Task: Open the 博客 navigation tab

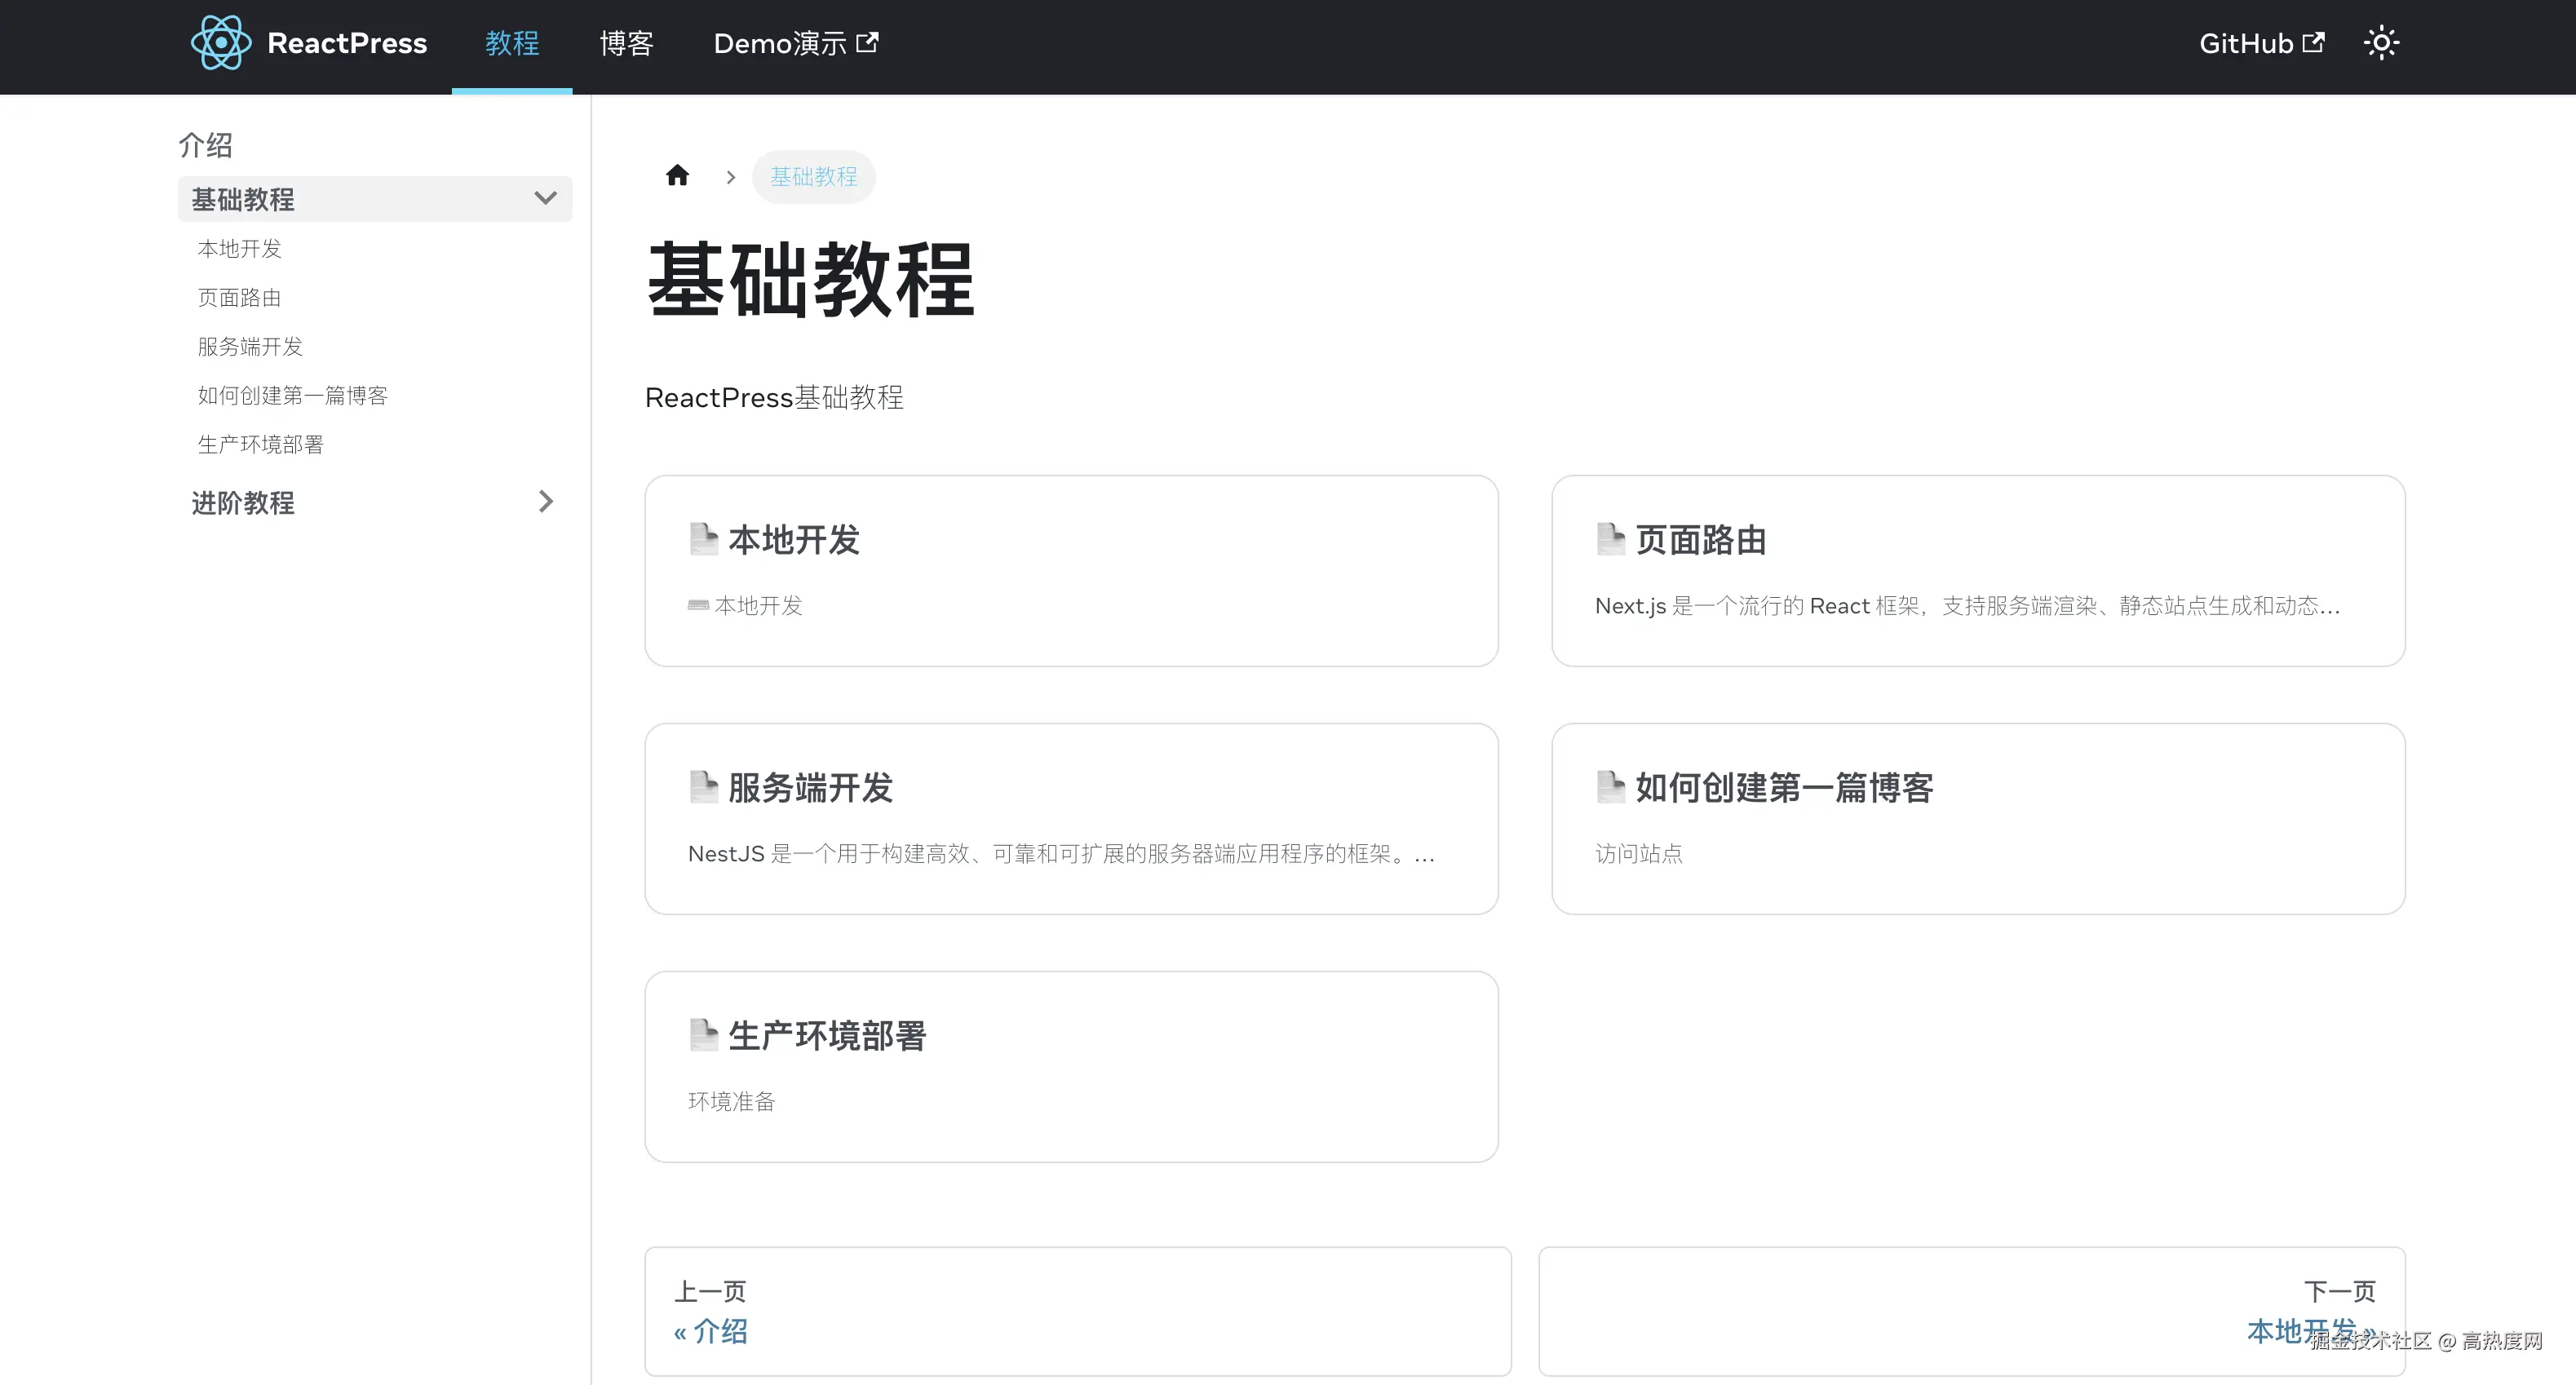Action: (626, 43)
